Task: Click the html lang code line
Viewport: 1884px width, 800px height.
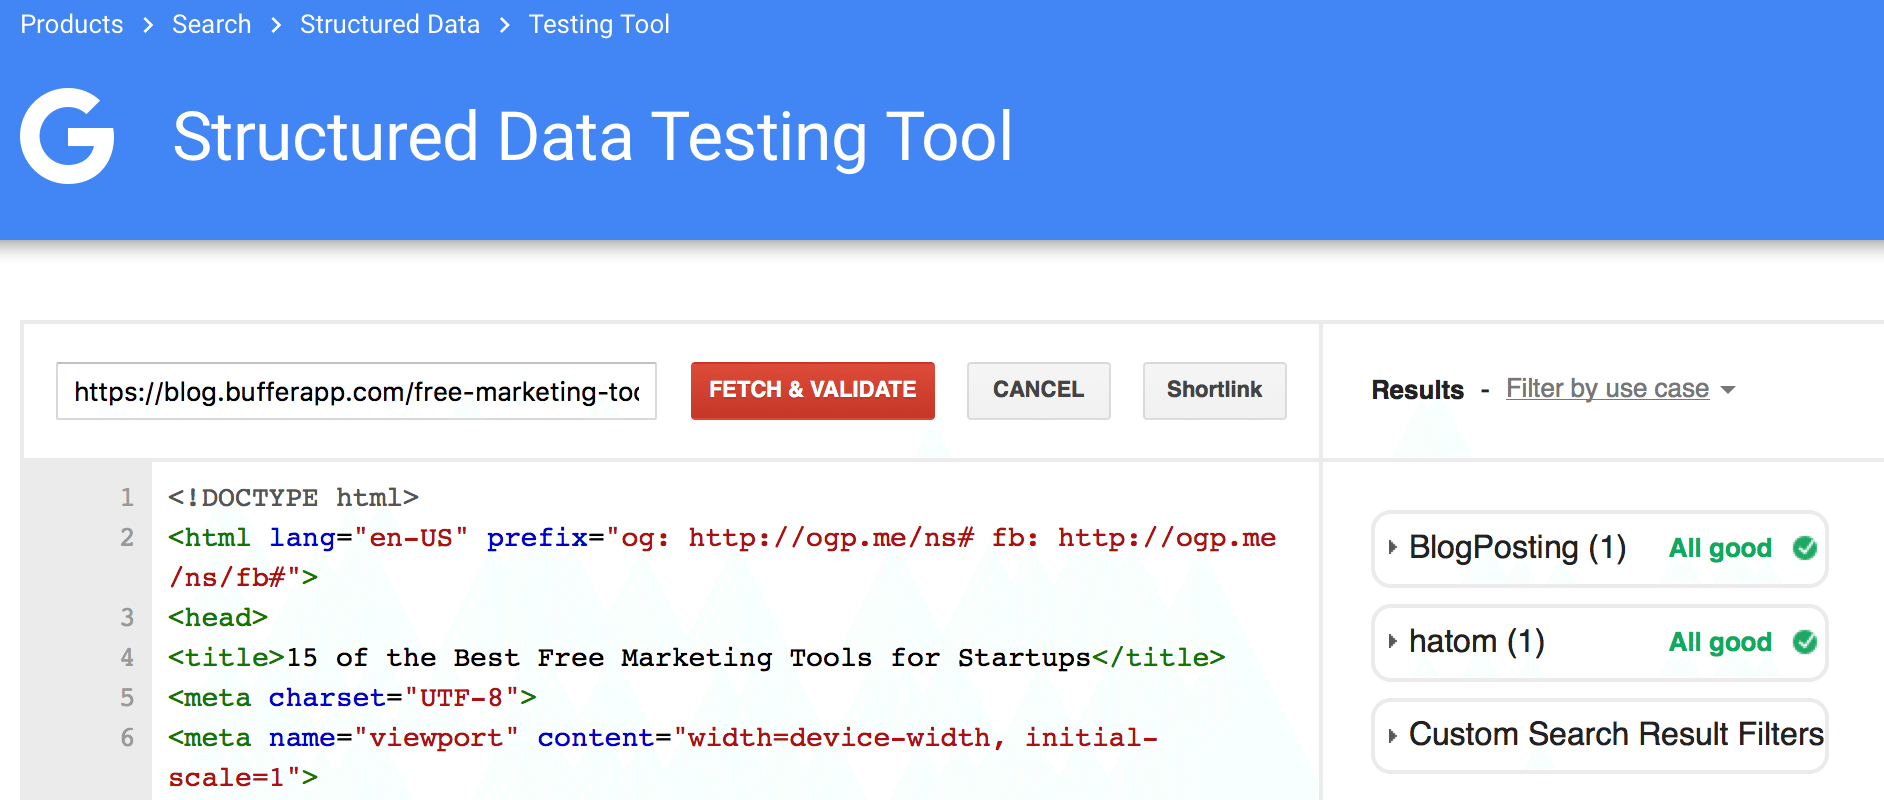Action: point(722,557)
